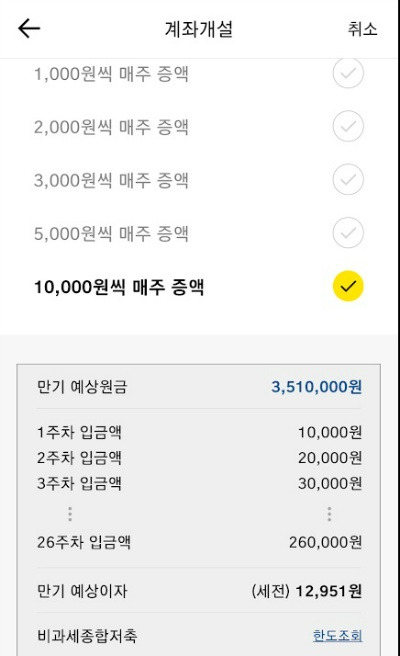
Task: Tap the 26주차 입금액 row
Action: point(199,543)
